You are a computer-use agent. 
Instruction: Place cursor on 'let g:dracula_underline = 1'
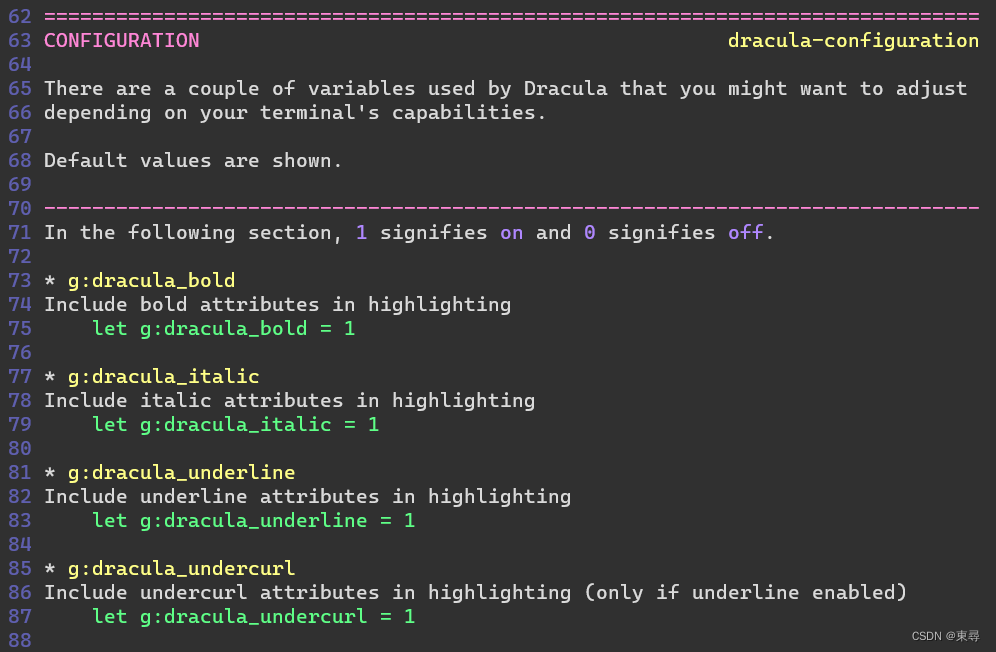pos(253,521)
